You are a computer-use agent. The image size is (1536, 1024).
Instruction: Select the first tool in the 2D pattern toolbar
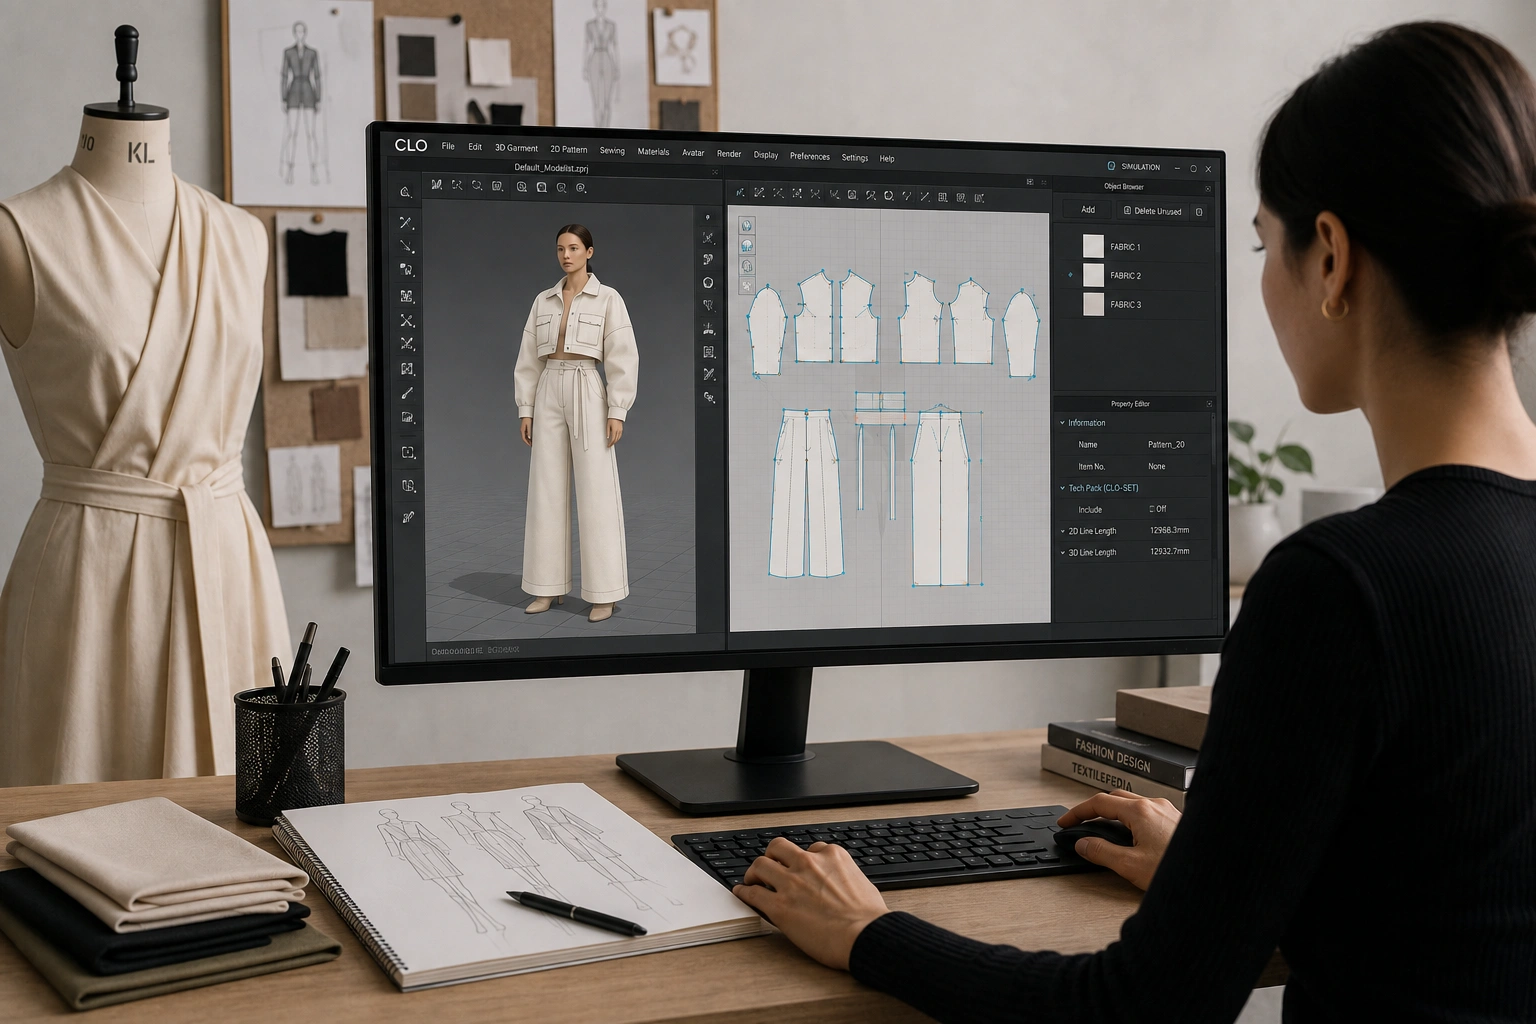point(740,194)
